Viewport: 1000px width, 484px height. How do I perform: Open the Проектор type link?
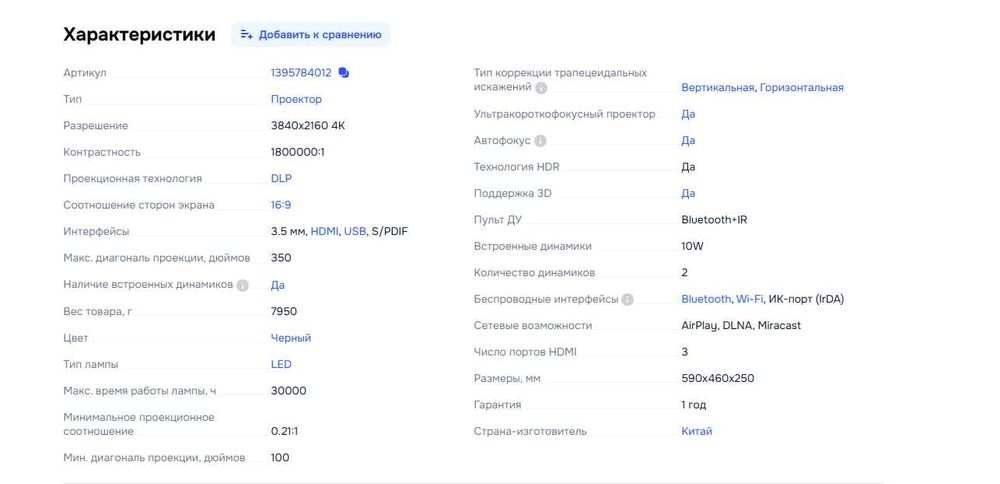(x=296, y=99)
